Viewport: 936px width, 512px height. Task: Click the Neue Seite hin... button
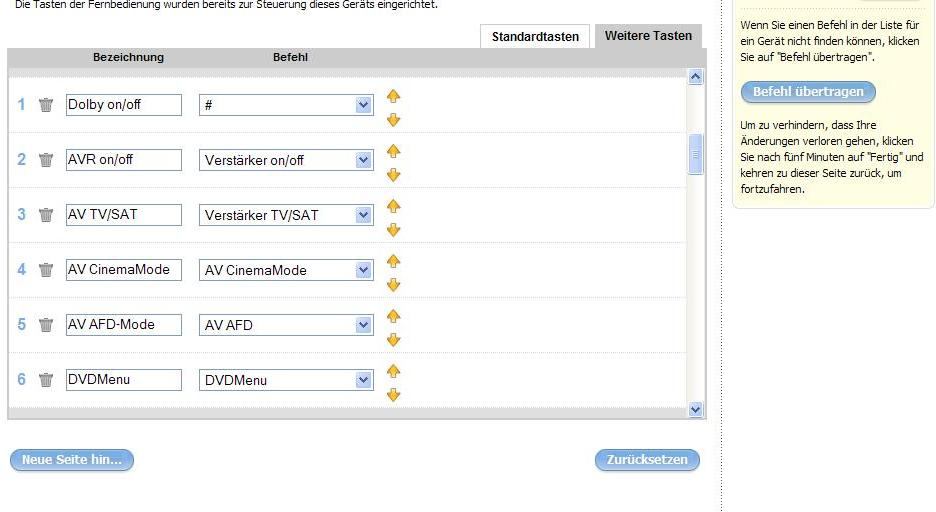tap(71, 460)
